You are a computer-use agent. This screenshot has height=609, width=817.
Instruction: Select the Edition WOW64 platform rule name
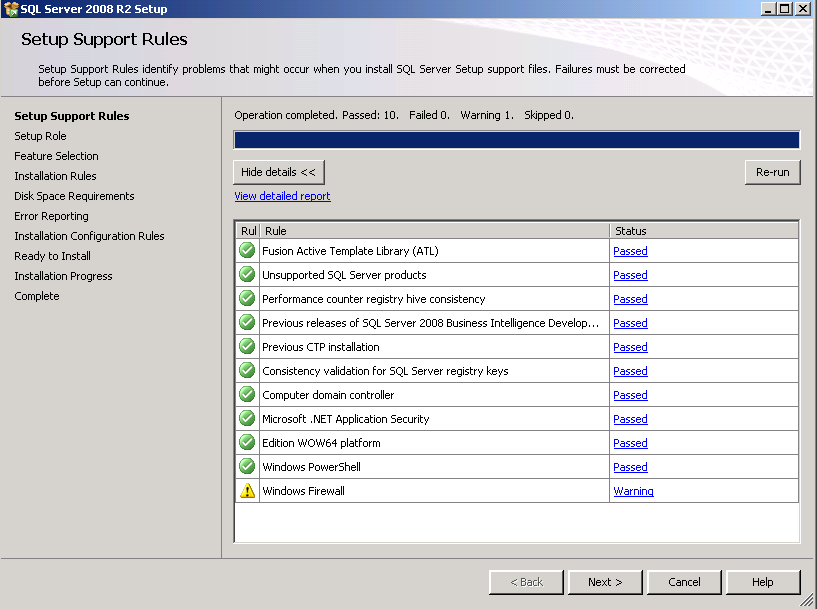[321, 443]
